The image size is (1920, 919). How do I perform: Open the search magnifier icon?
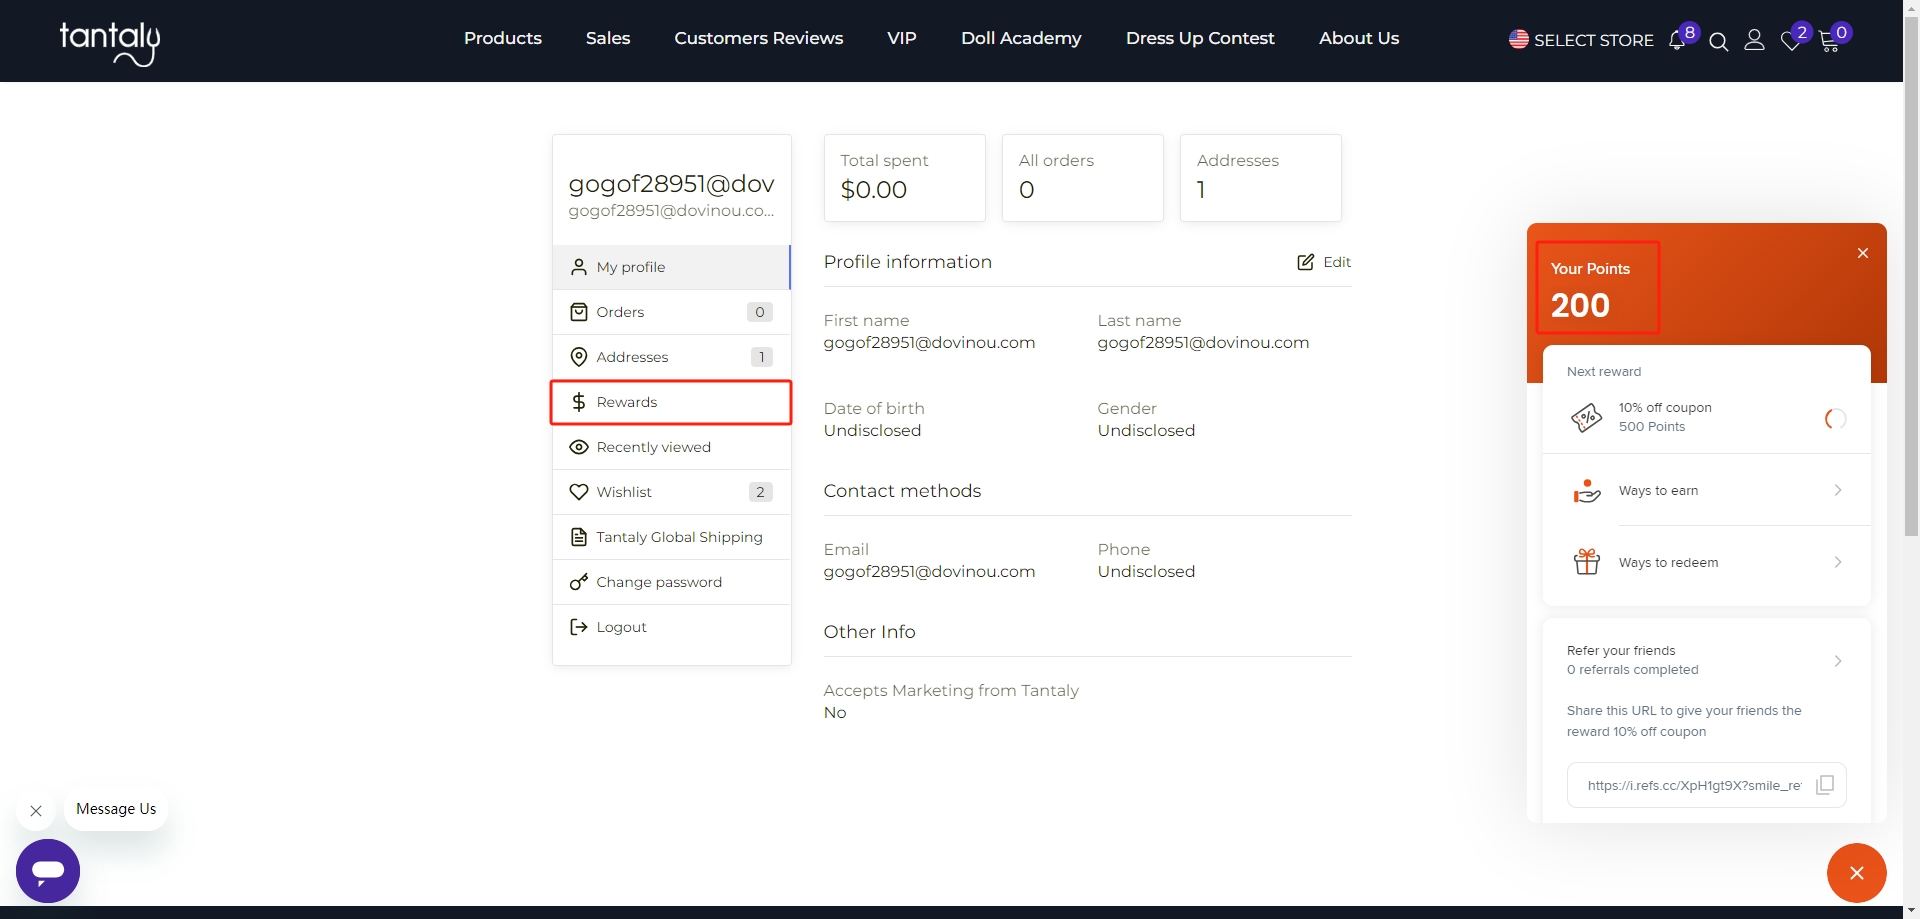tap(1718, 41)
